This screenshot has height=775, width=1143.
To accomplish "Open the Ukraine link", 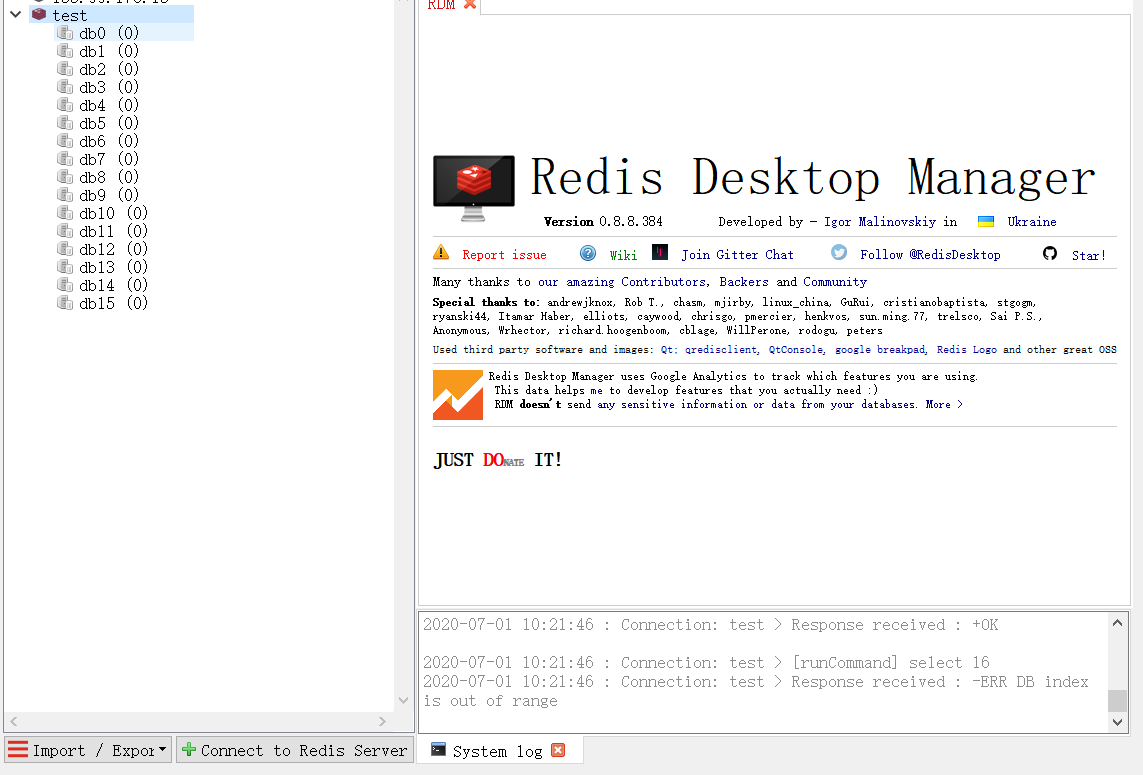I will pos(1031,222).
